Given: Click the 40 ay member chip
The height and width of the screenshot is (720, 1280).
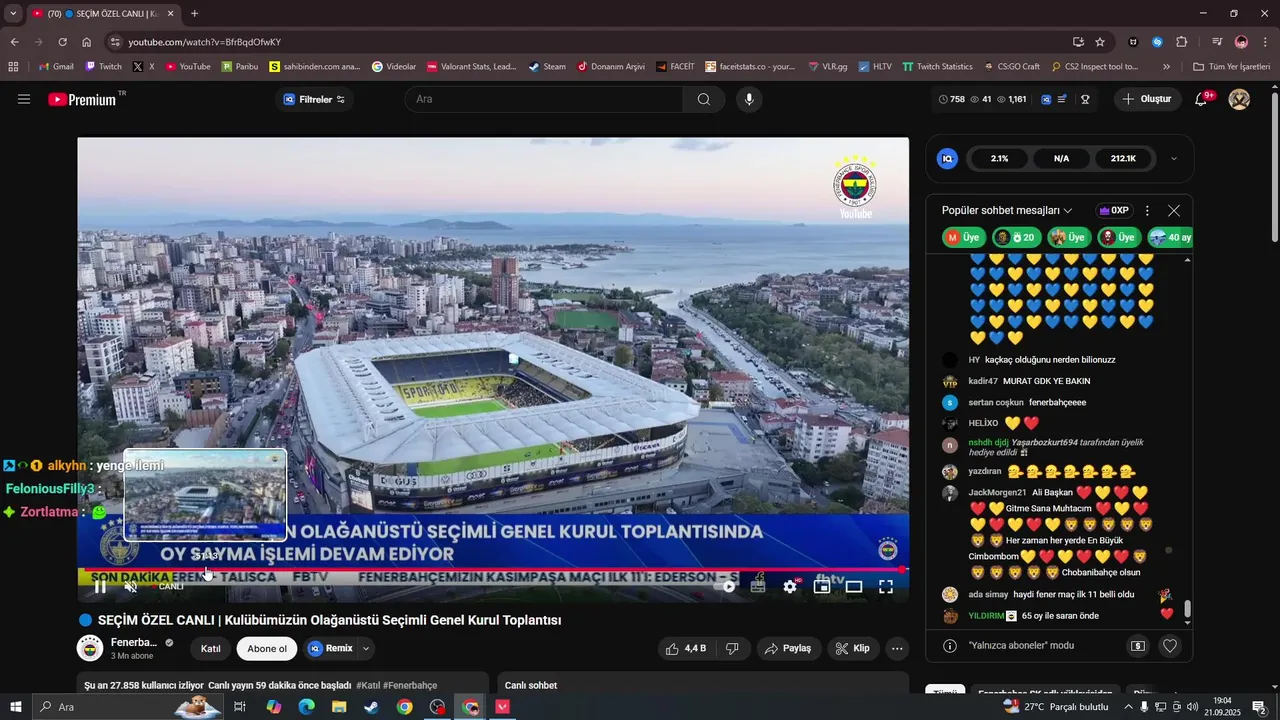Looking at the screenshot, I should click(x=1170, y=237).
